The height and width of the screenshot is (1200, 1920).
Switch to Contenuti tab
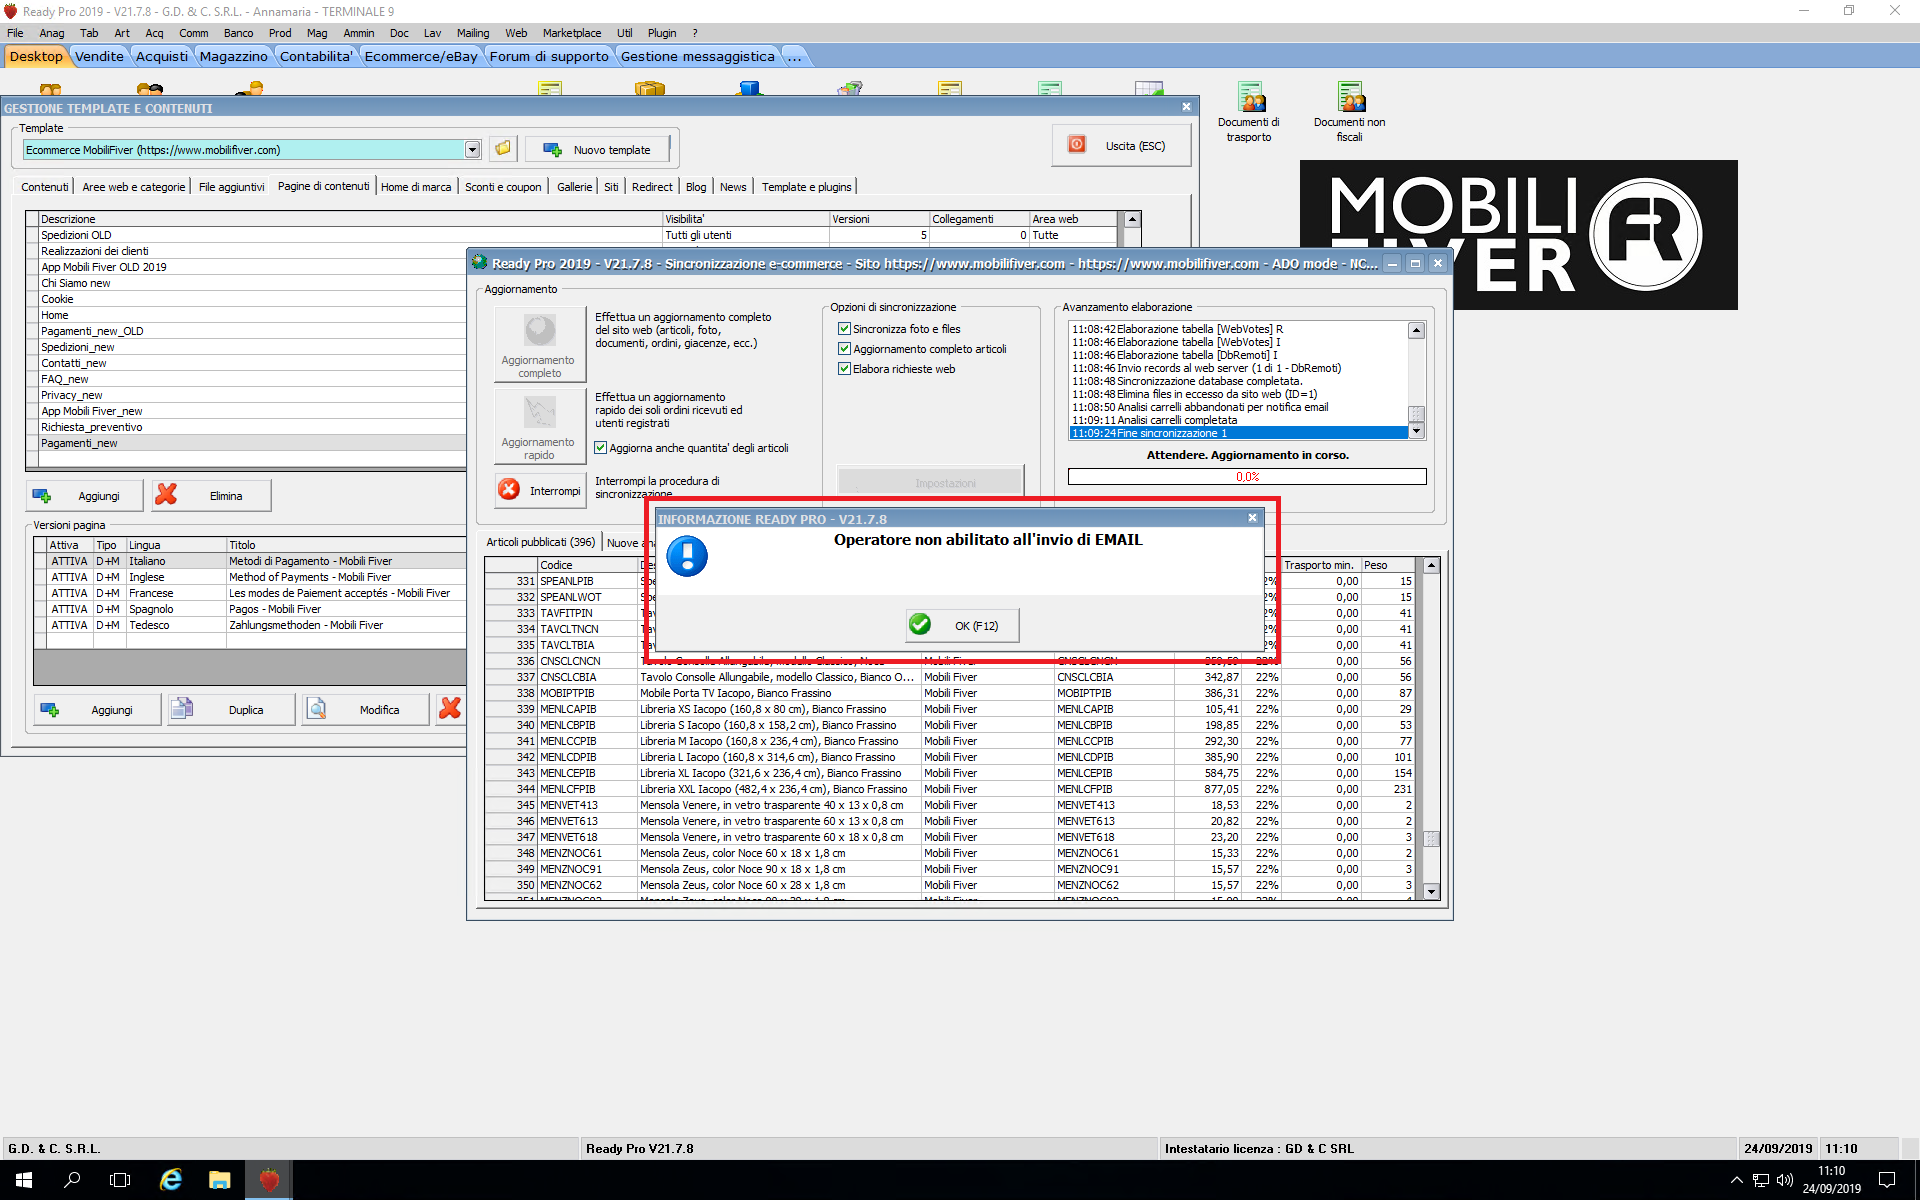coord(45,187)
